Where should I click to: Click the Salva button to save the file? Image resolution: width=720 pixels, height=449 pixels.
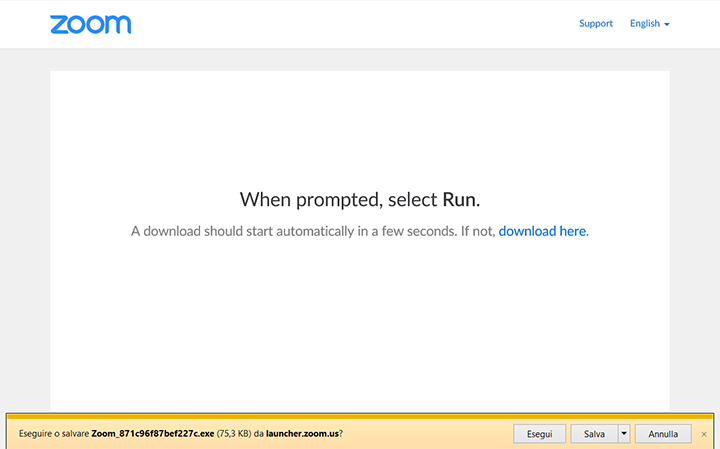point(594,434)
